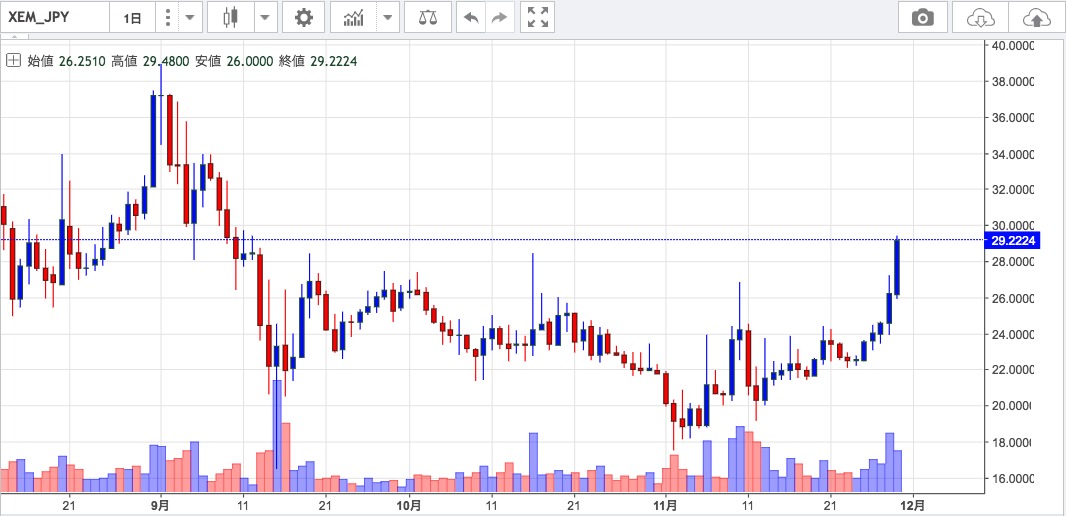The image size is (1066, 516).
Task: Click the 24.0000 price axis label
Action: pos(1013,334)
